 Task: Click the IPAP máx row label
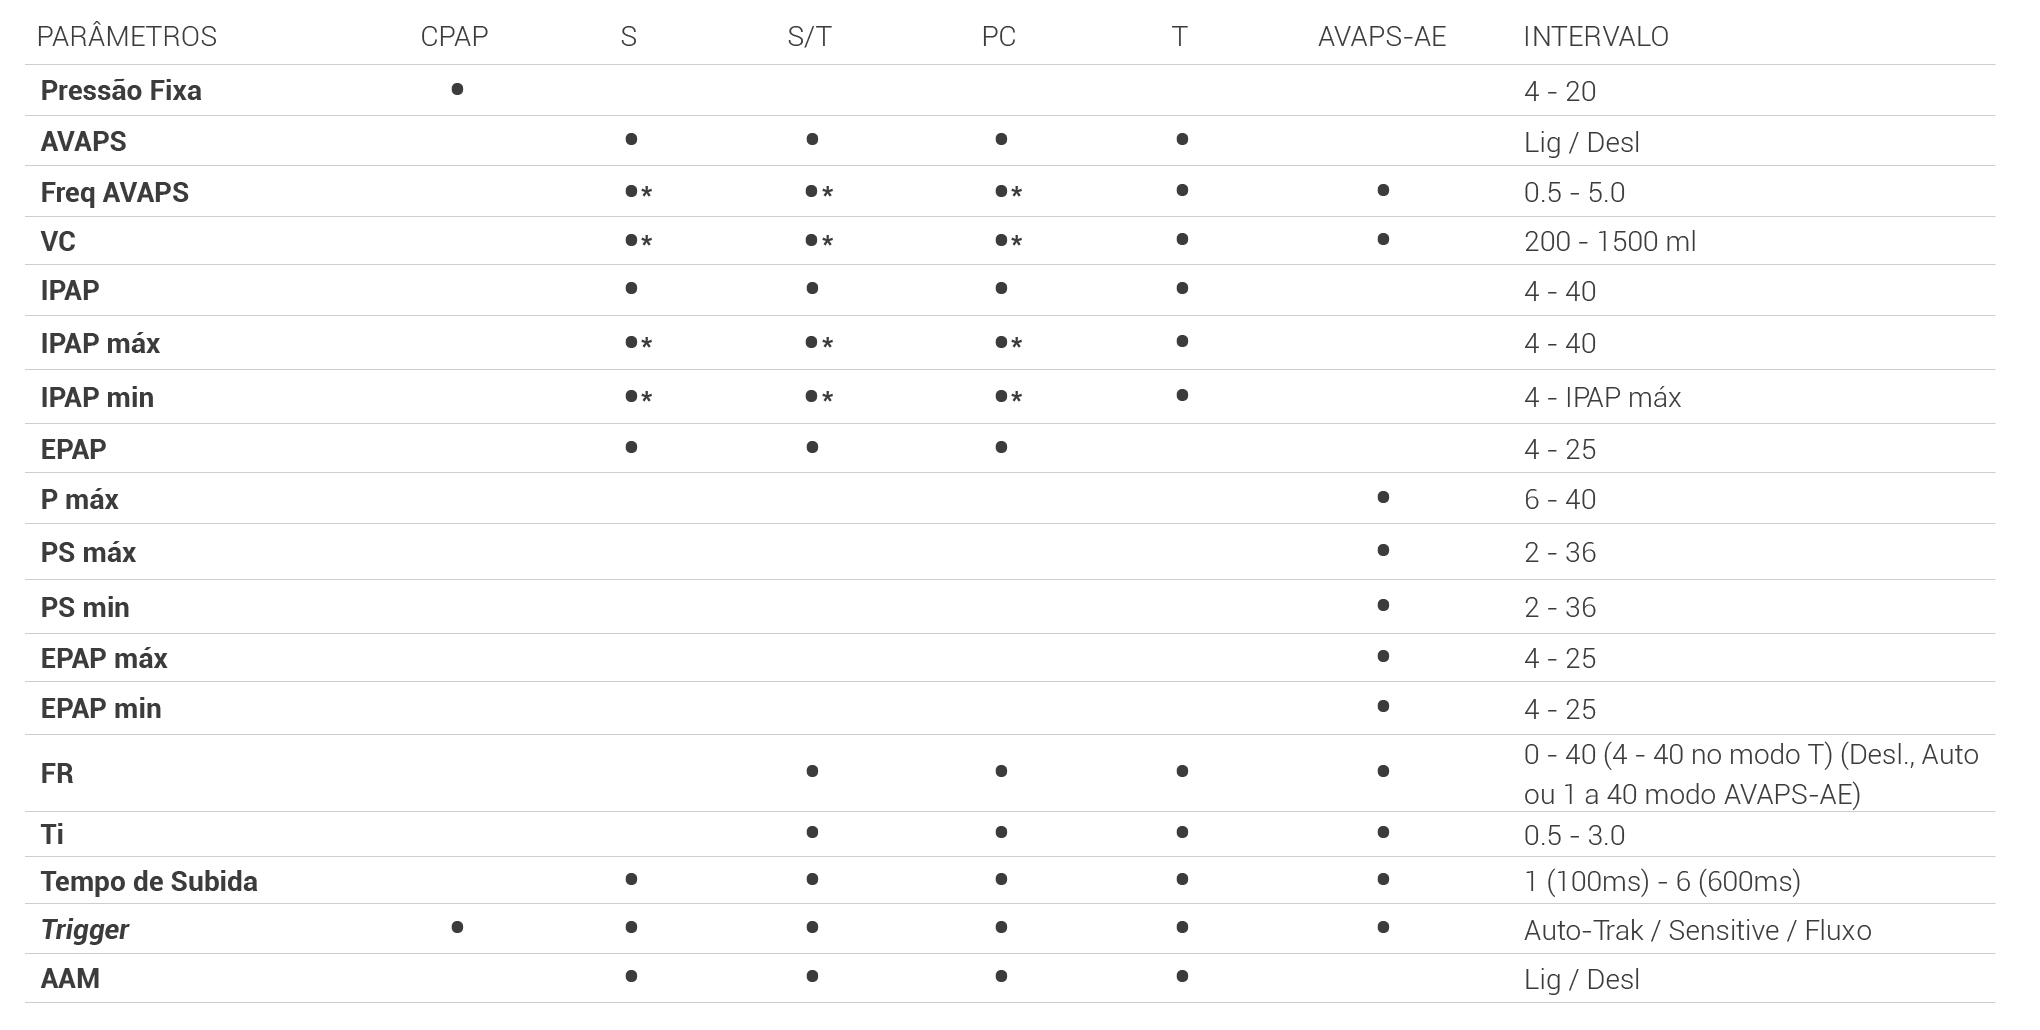click(x=100, y=344)
